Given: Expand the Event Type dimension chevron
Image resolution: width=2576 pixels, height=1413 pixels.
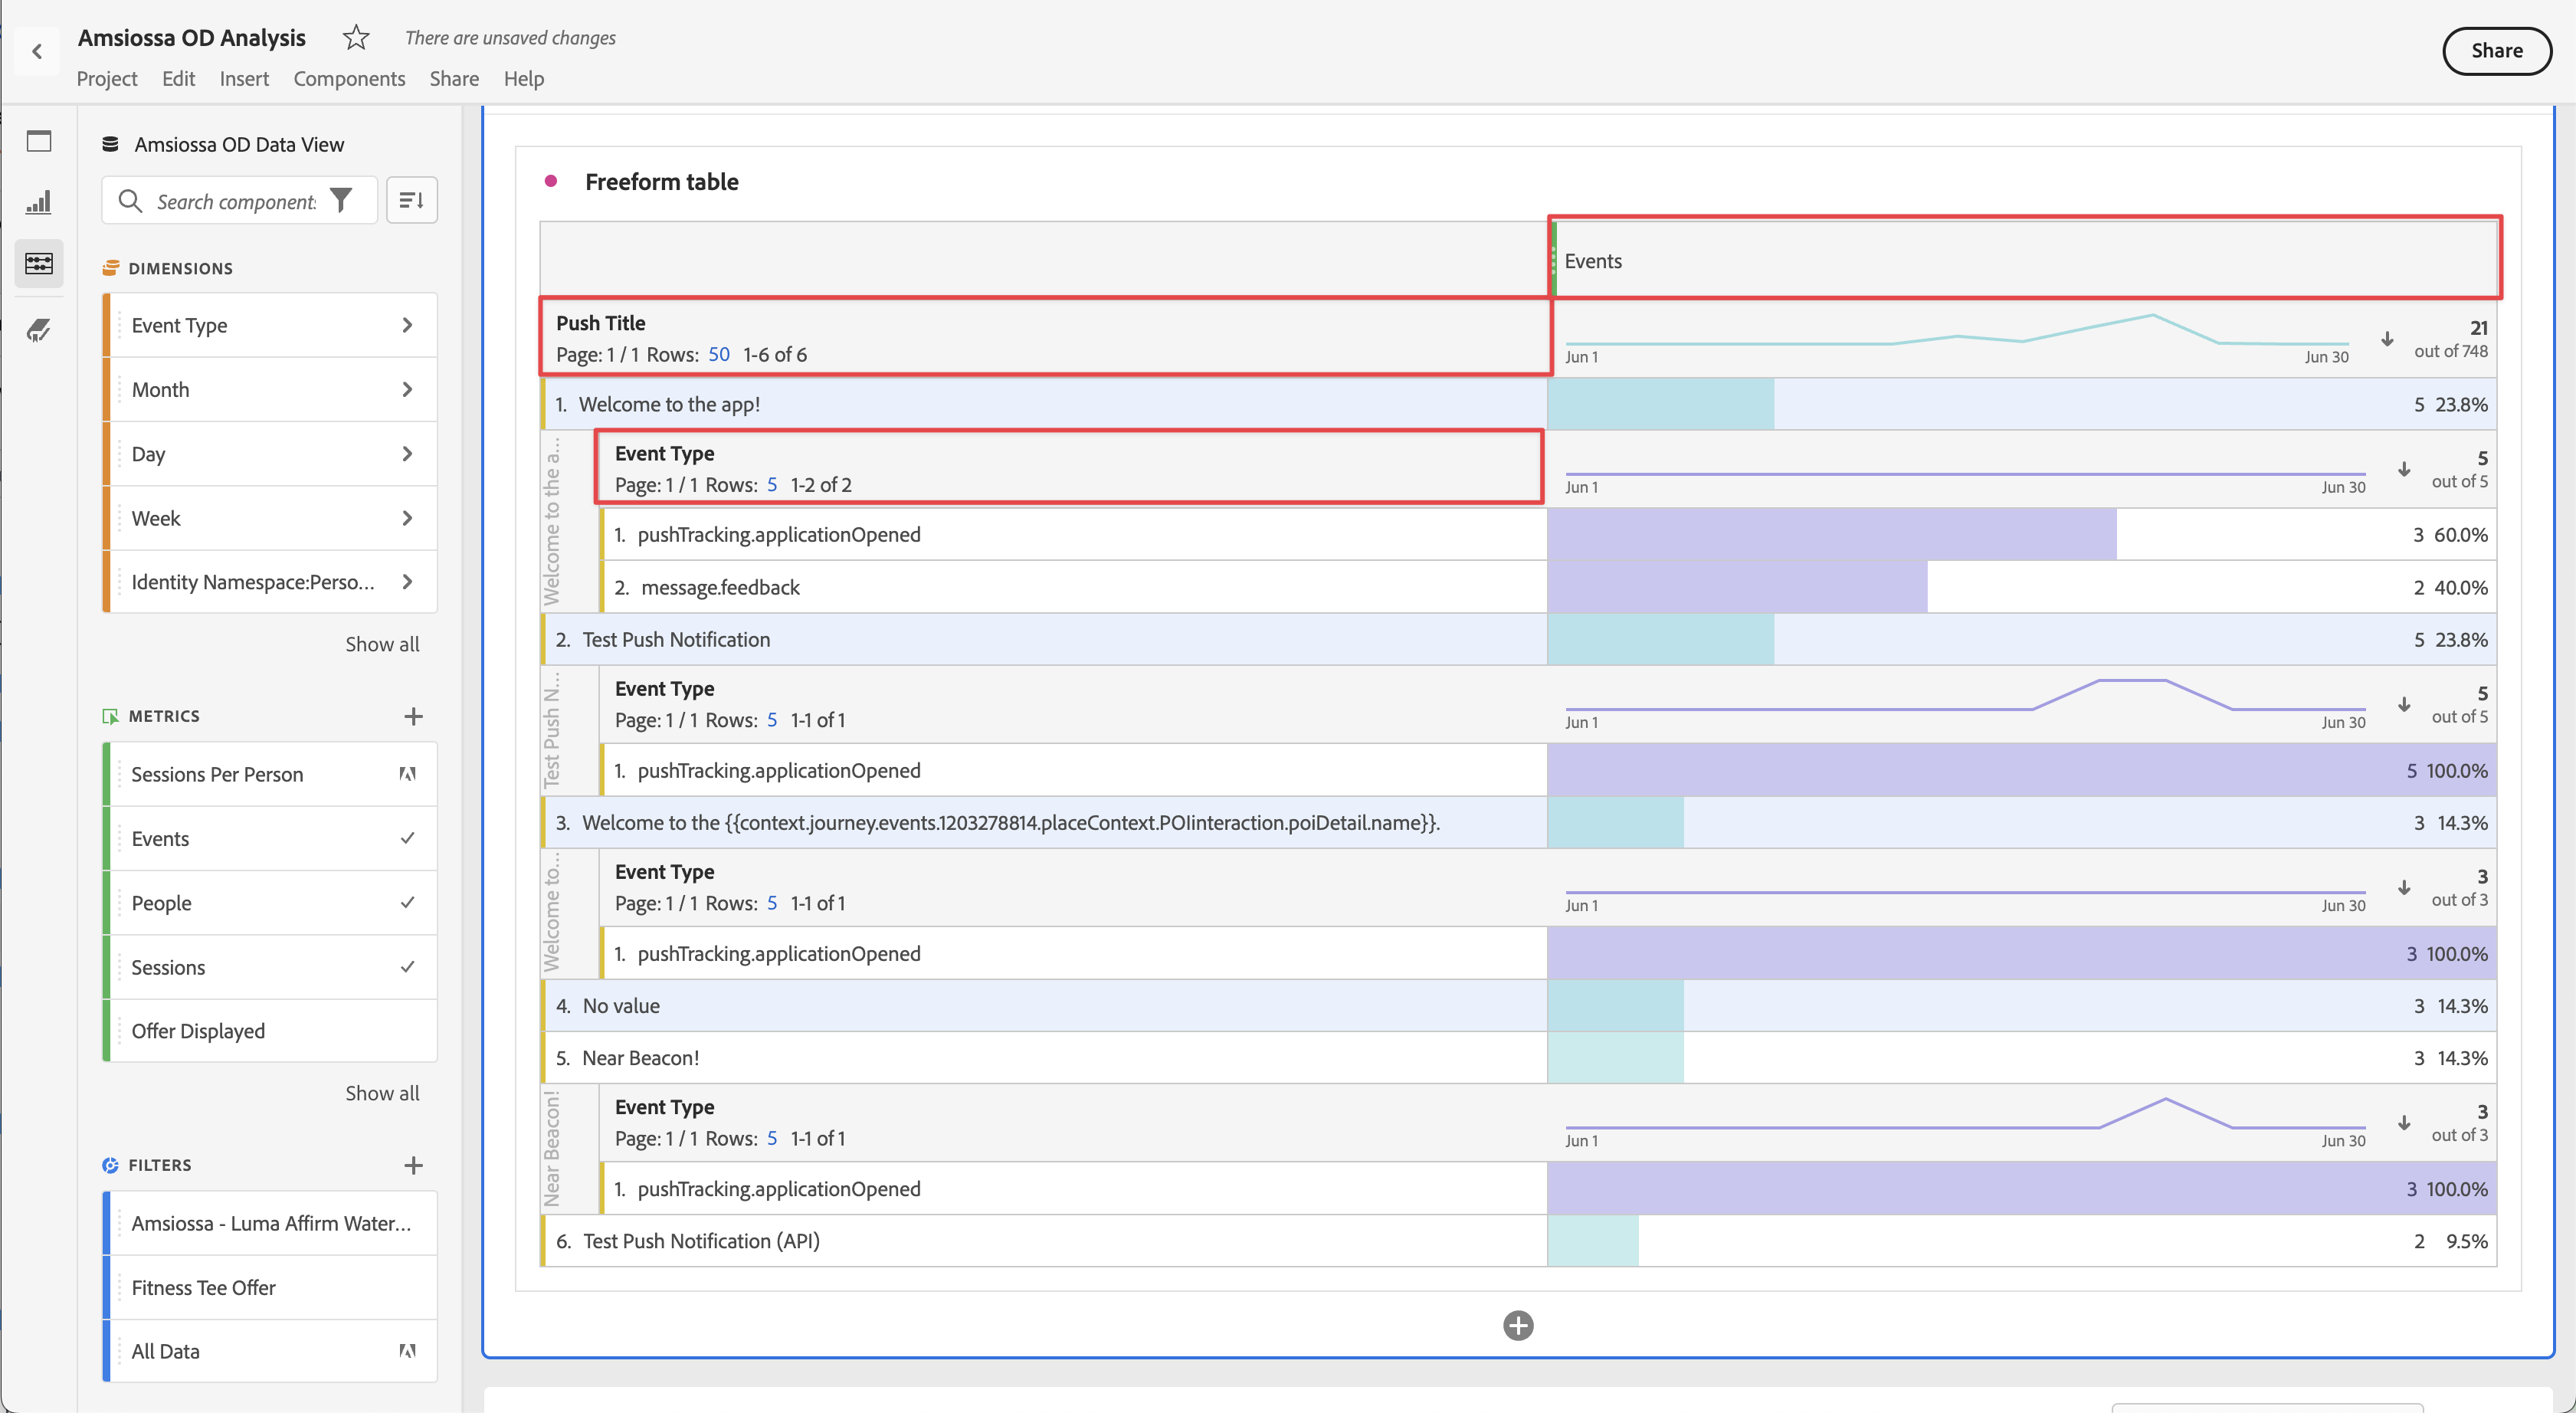Looking at the screenshot, I should (x=407, y=325).
